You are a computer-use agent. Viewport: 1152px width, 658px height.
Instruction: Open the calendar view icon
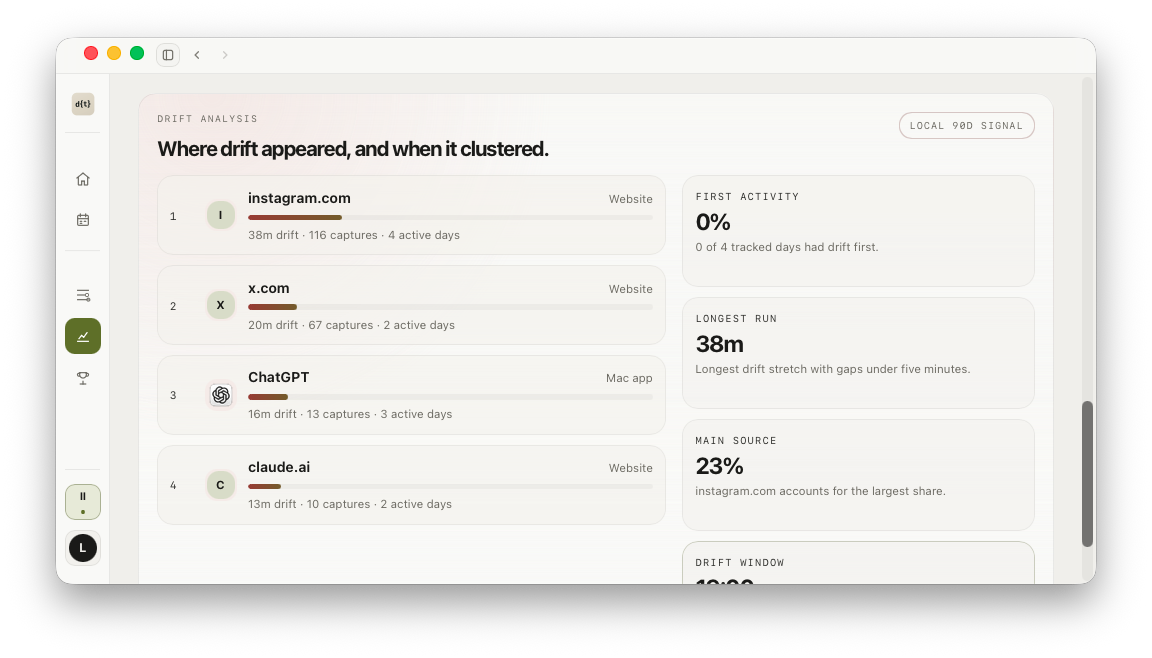[x=83, y=220]
